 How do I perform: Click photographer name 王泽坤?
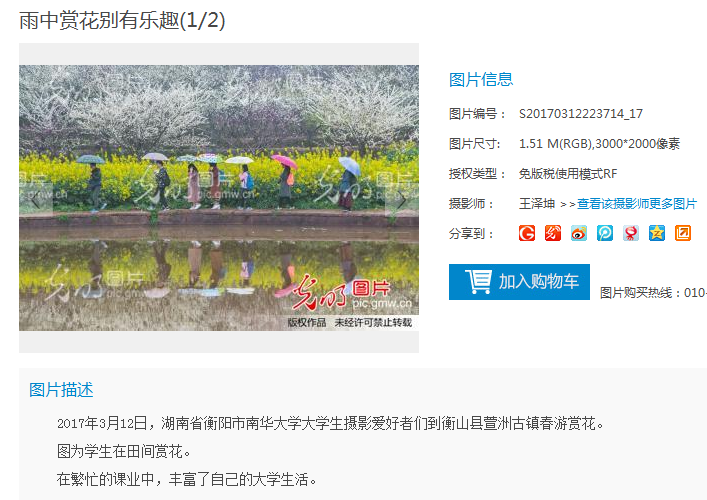point(537,204)
